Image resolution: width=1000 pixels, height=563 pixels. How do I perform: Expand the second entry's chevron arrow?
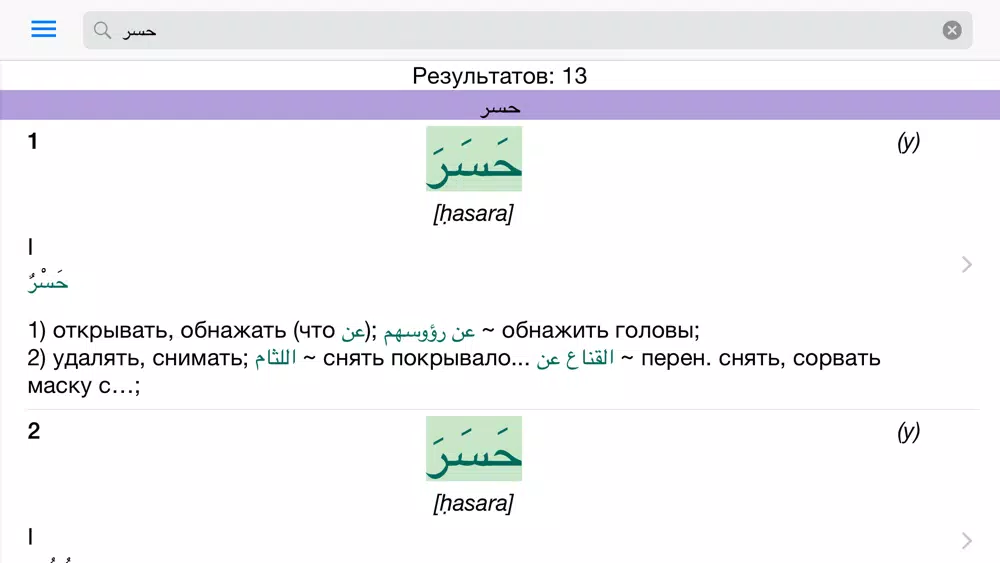click(966, 541)
